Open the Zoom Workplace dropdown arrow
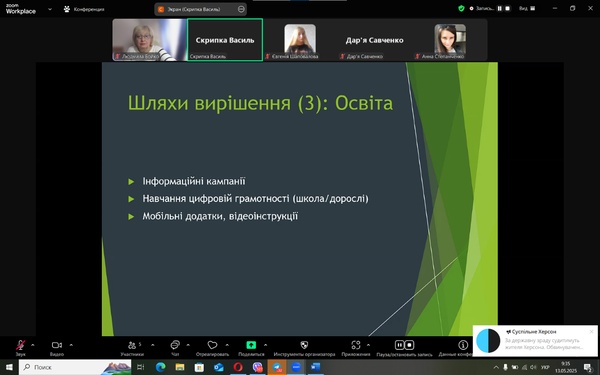 50,9
